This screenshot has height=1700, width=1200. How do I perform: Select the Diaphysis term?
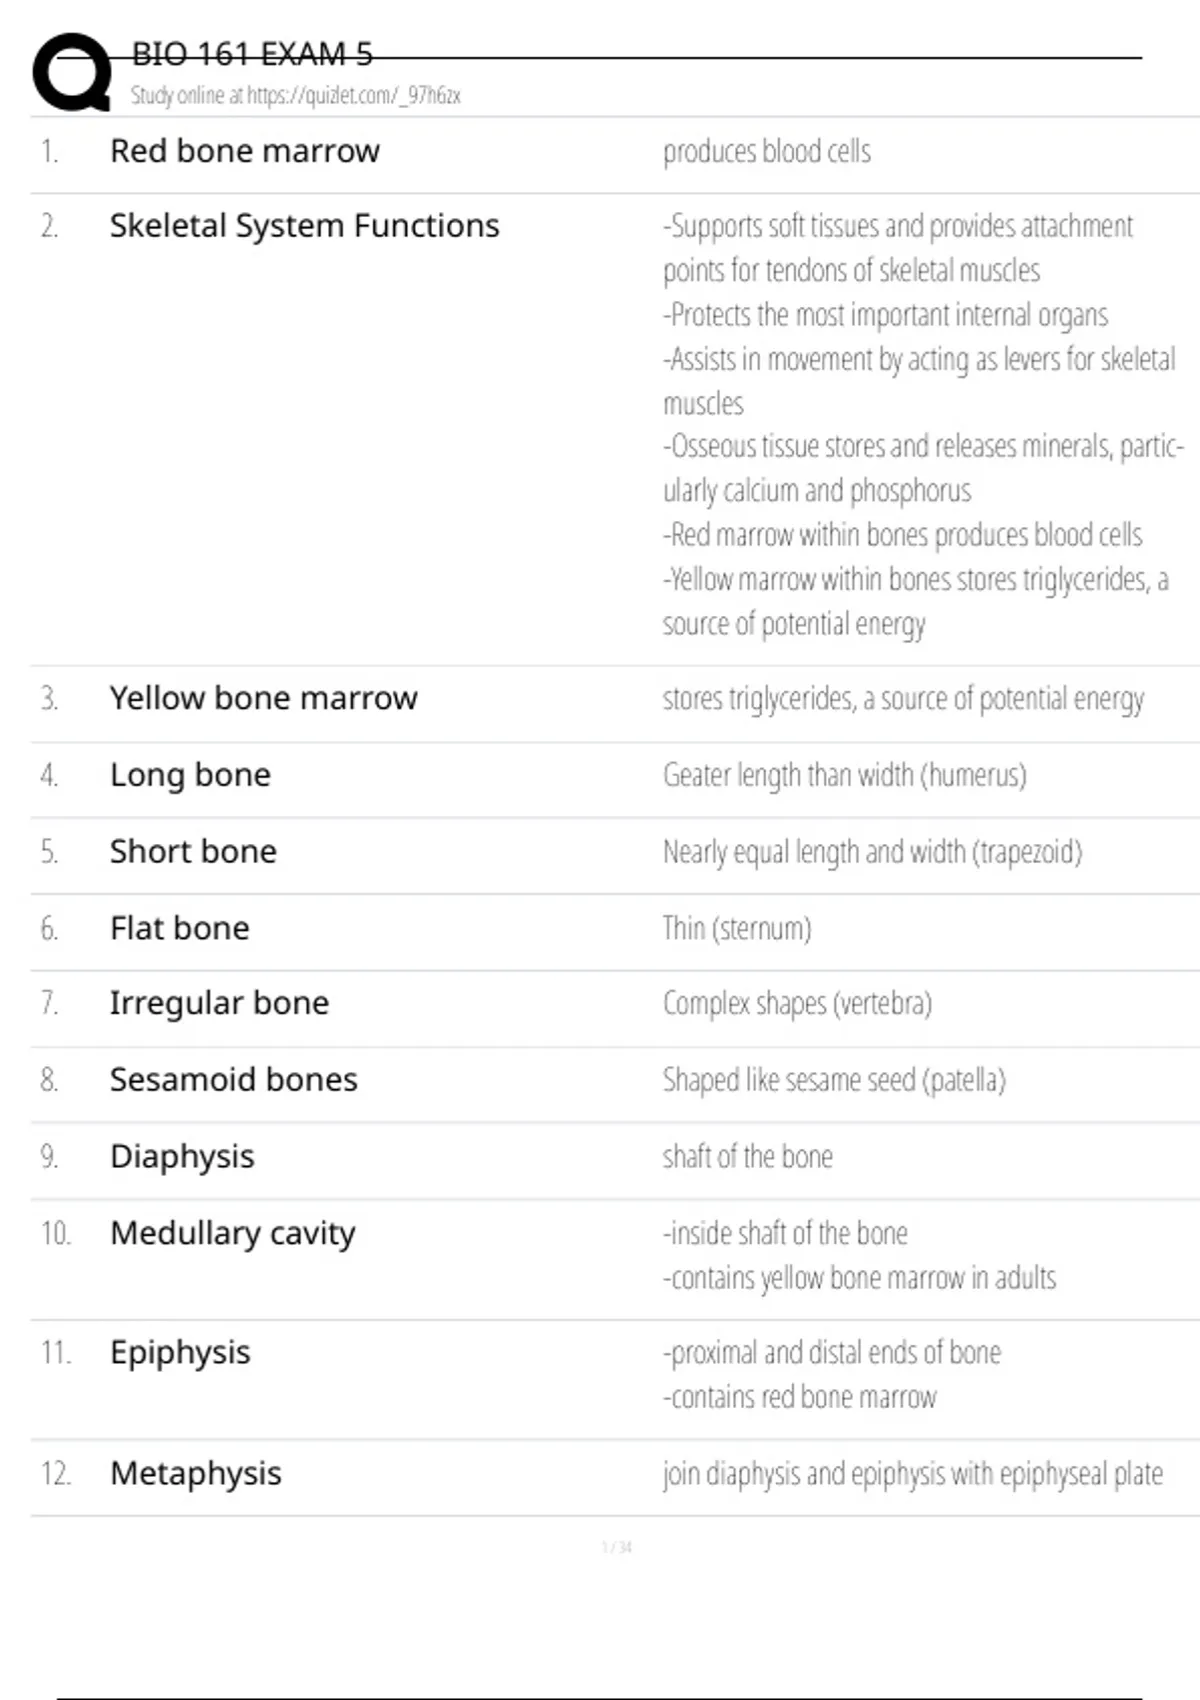pos(182,1157)
